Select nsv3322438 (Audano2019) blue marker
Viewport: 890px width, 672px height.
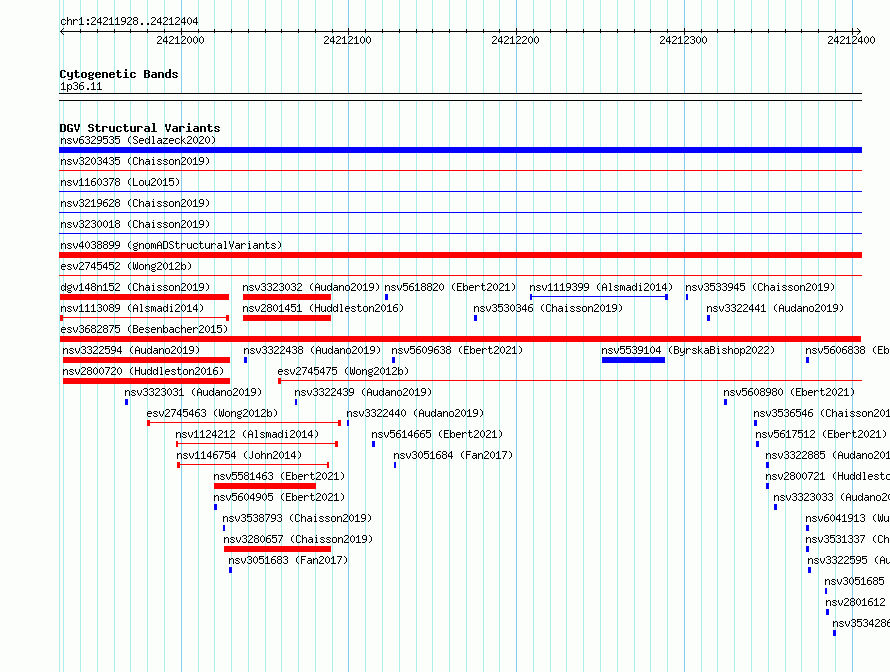tap(245, 360)
